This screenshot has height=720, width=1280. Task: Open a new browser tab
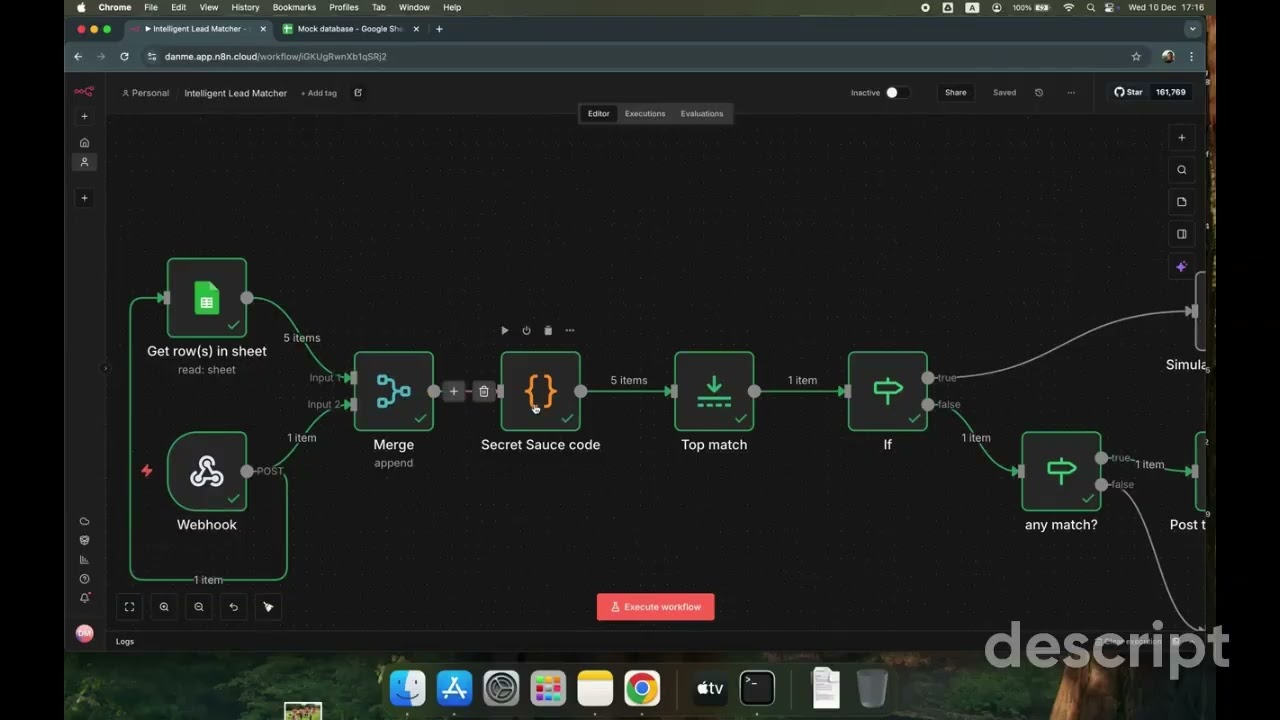coord(439,29)
